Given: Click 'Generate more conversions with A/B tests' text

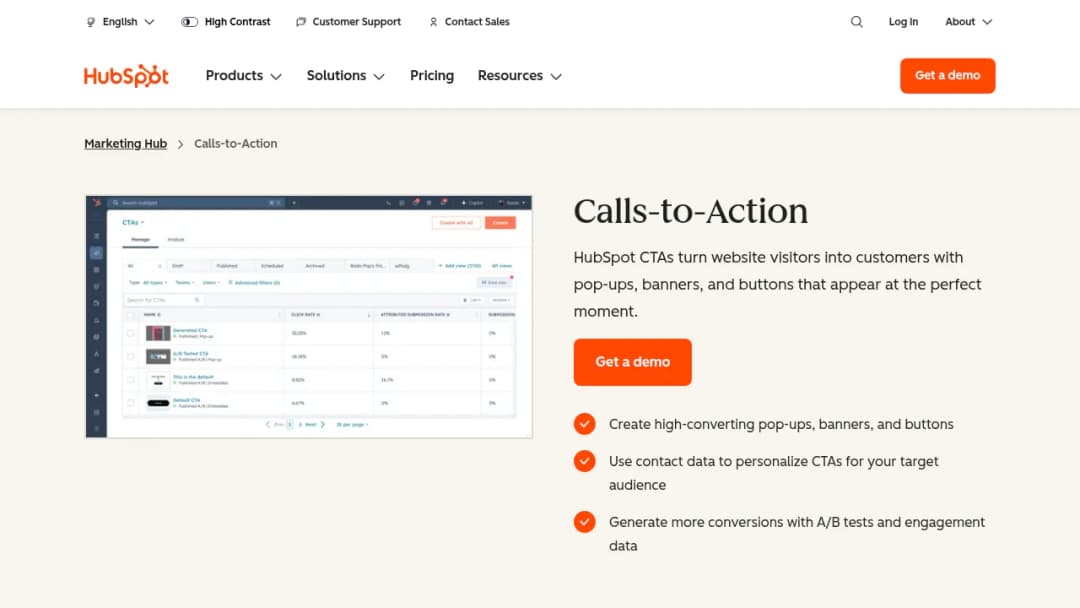Looking at the screenshot, I should [797, 534].
